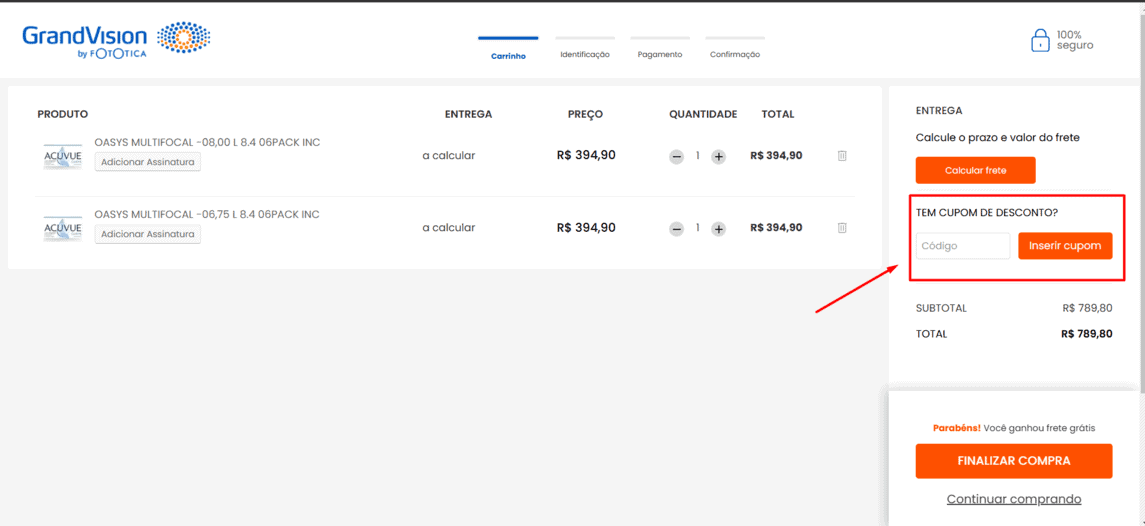1145x526 pixels.
Task: Focus the coupon Código input field
Action: pos(963,246)
